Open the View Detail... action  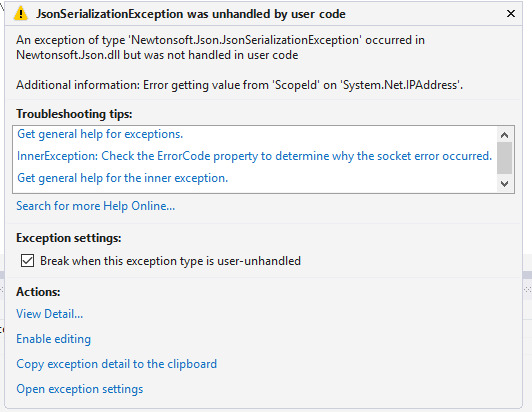[50, 314]
